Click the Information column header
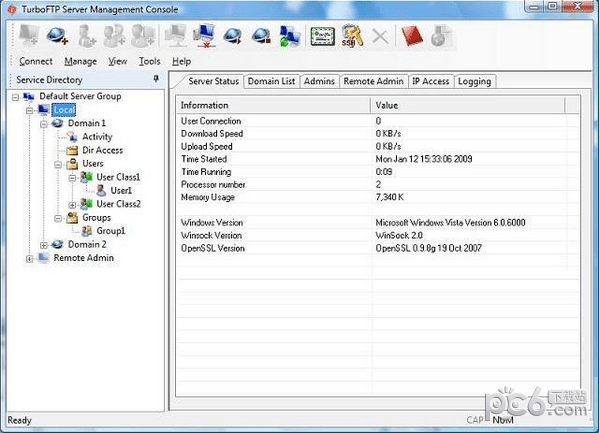This screenshot has height=433, width=600. tap(273, 105)
